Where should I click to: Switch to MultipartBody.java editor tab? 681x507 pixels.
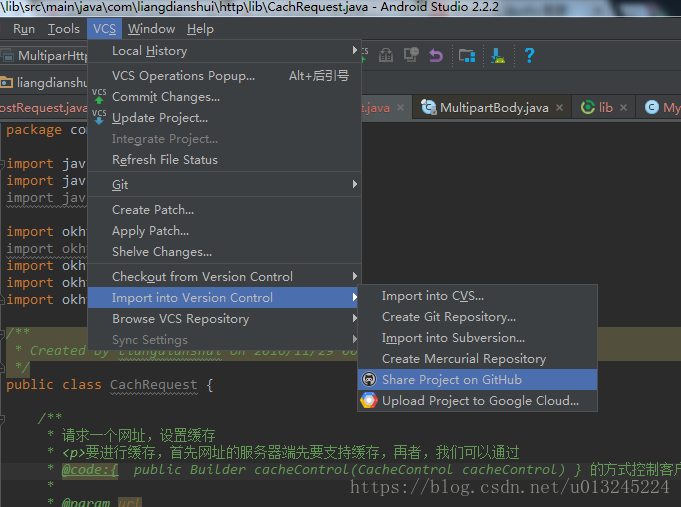pos(494,107)
